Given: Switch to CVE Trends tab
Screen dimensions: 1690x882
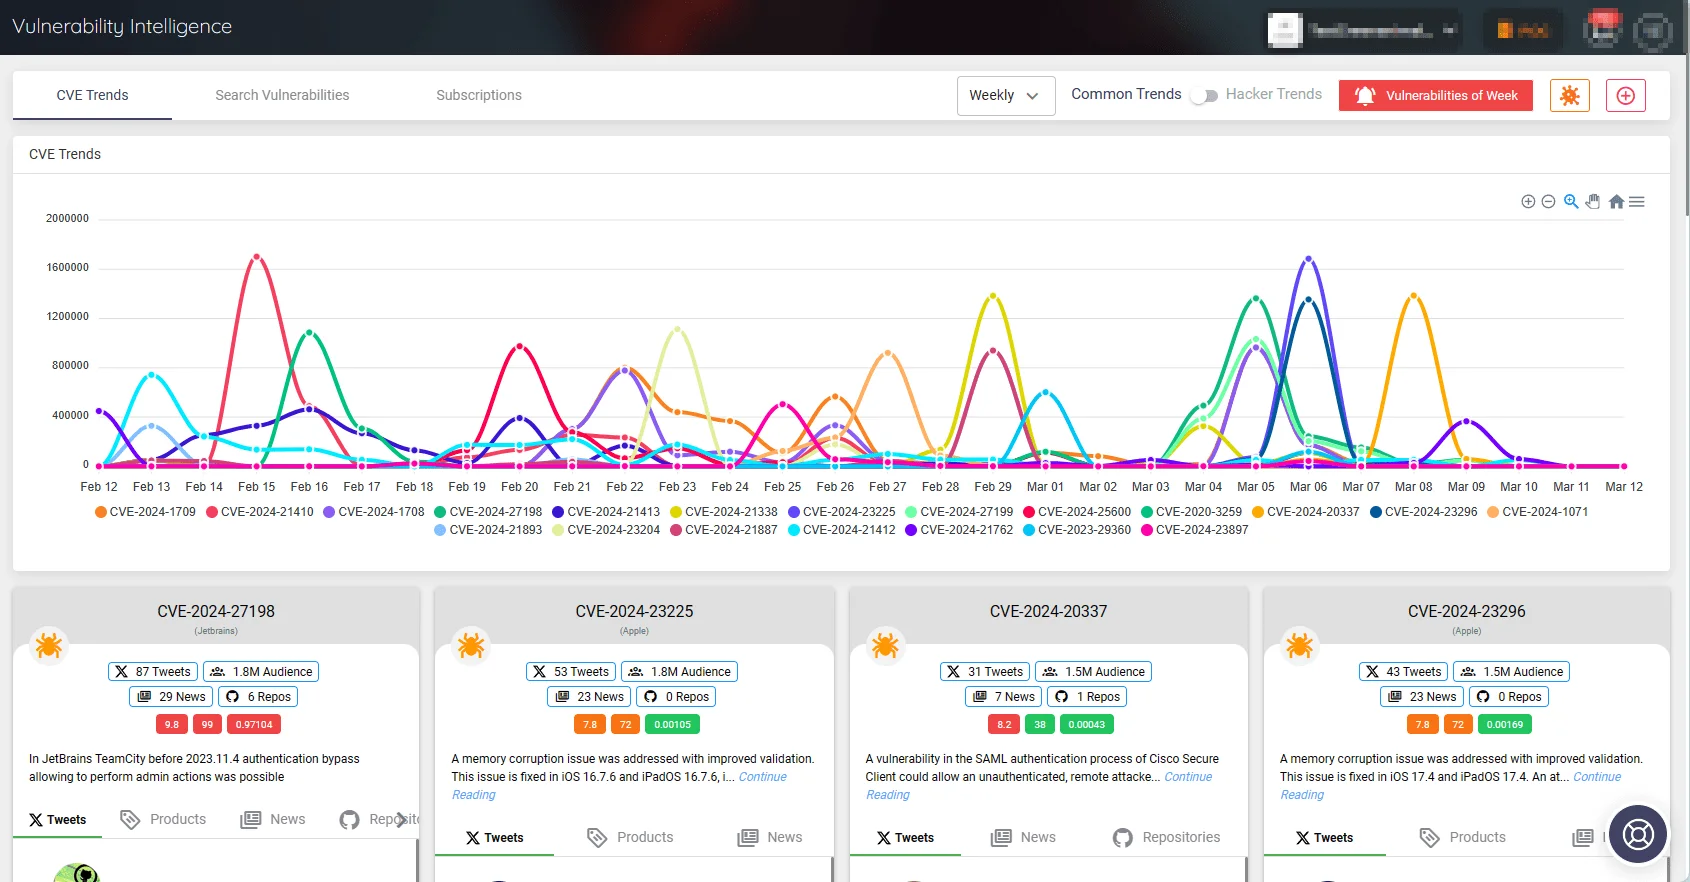Looking at the screenshot, I should click(92, 95).
